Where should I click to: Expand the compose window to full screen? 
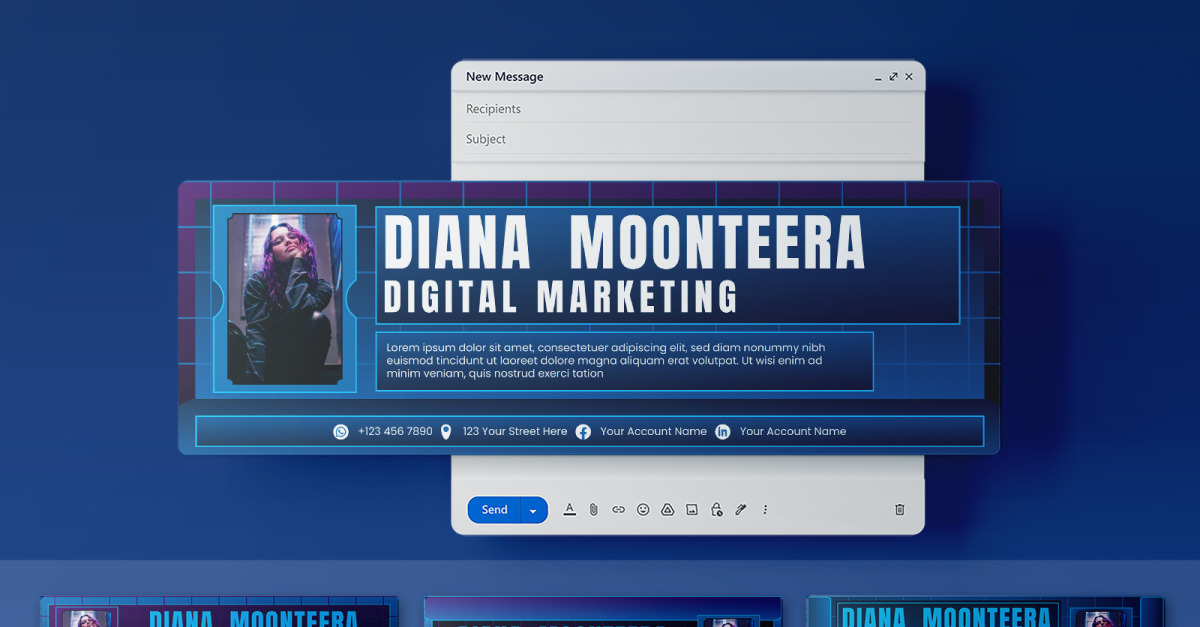[x=893, y=76]
